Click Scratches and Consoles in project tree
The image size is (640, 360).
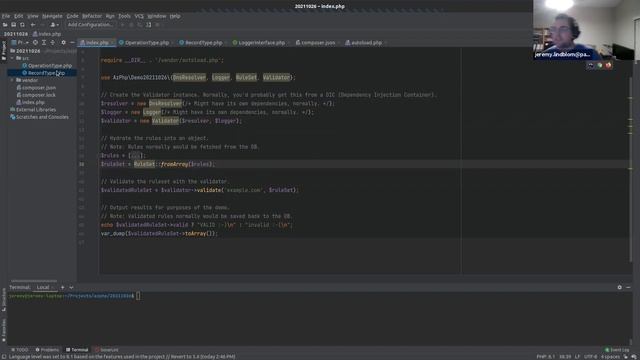(42, 117)
